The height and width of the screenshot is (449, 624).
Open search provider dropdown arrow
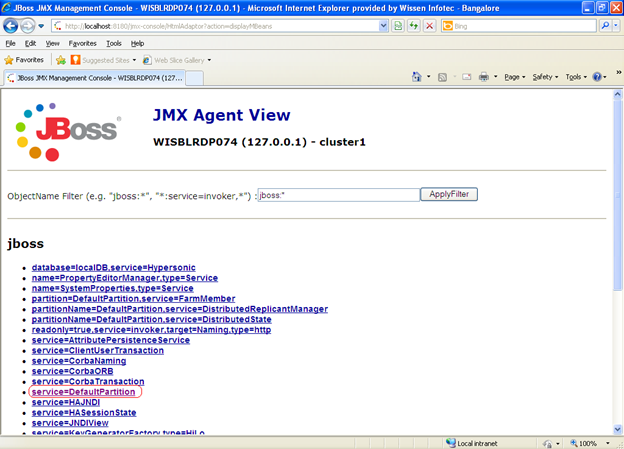[x=616, y=26]
